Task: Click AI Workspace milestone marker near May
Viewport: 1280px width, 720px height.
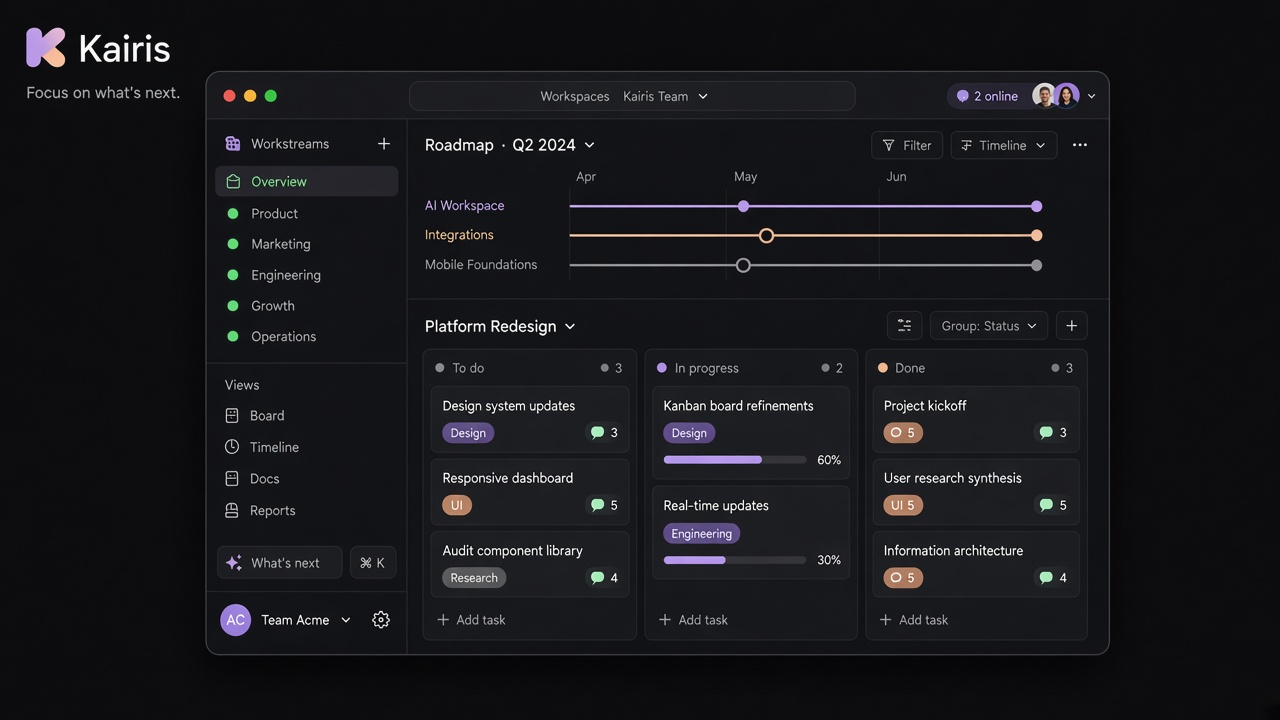Action: [x=743, y=206]
